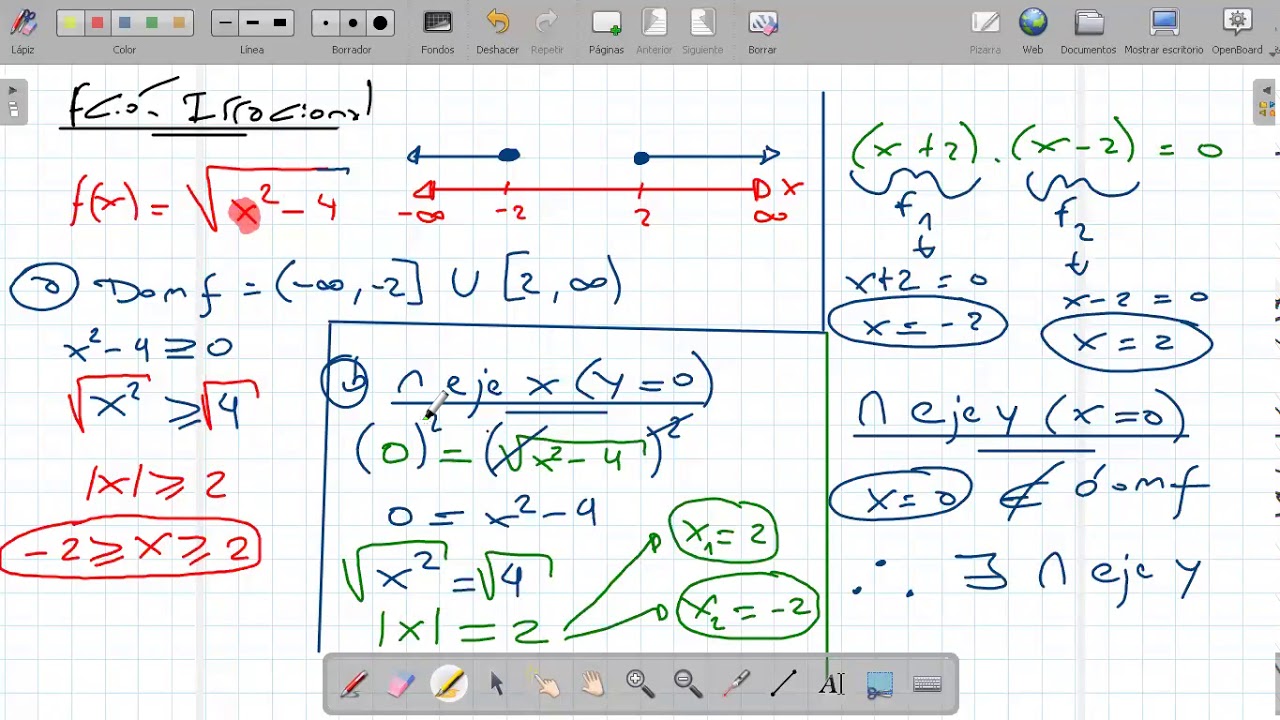Screen dimensions: 1280x720
Task: Select the pointing-finger interact tool
Action: click(x=545, y=684)
